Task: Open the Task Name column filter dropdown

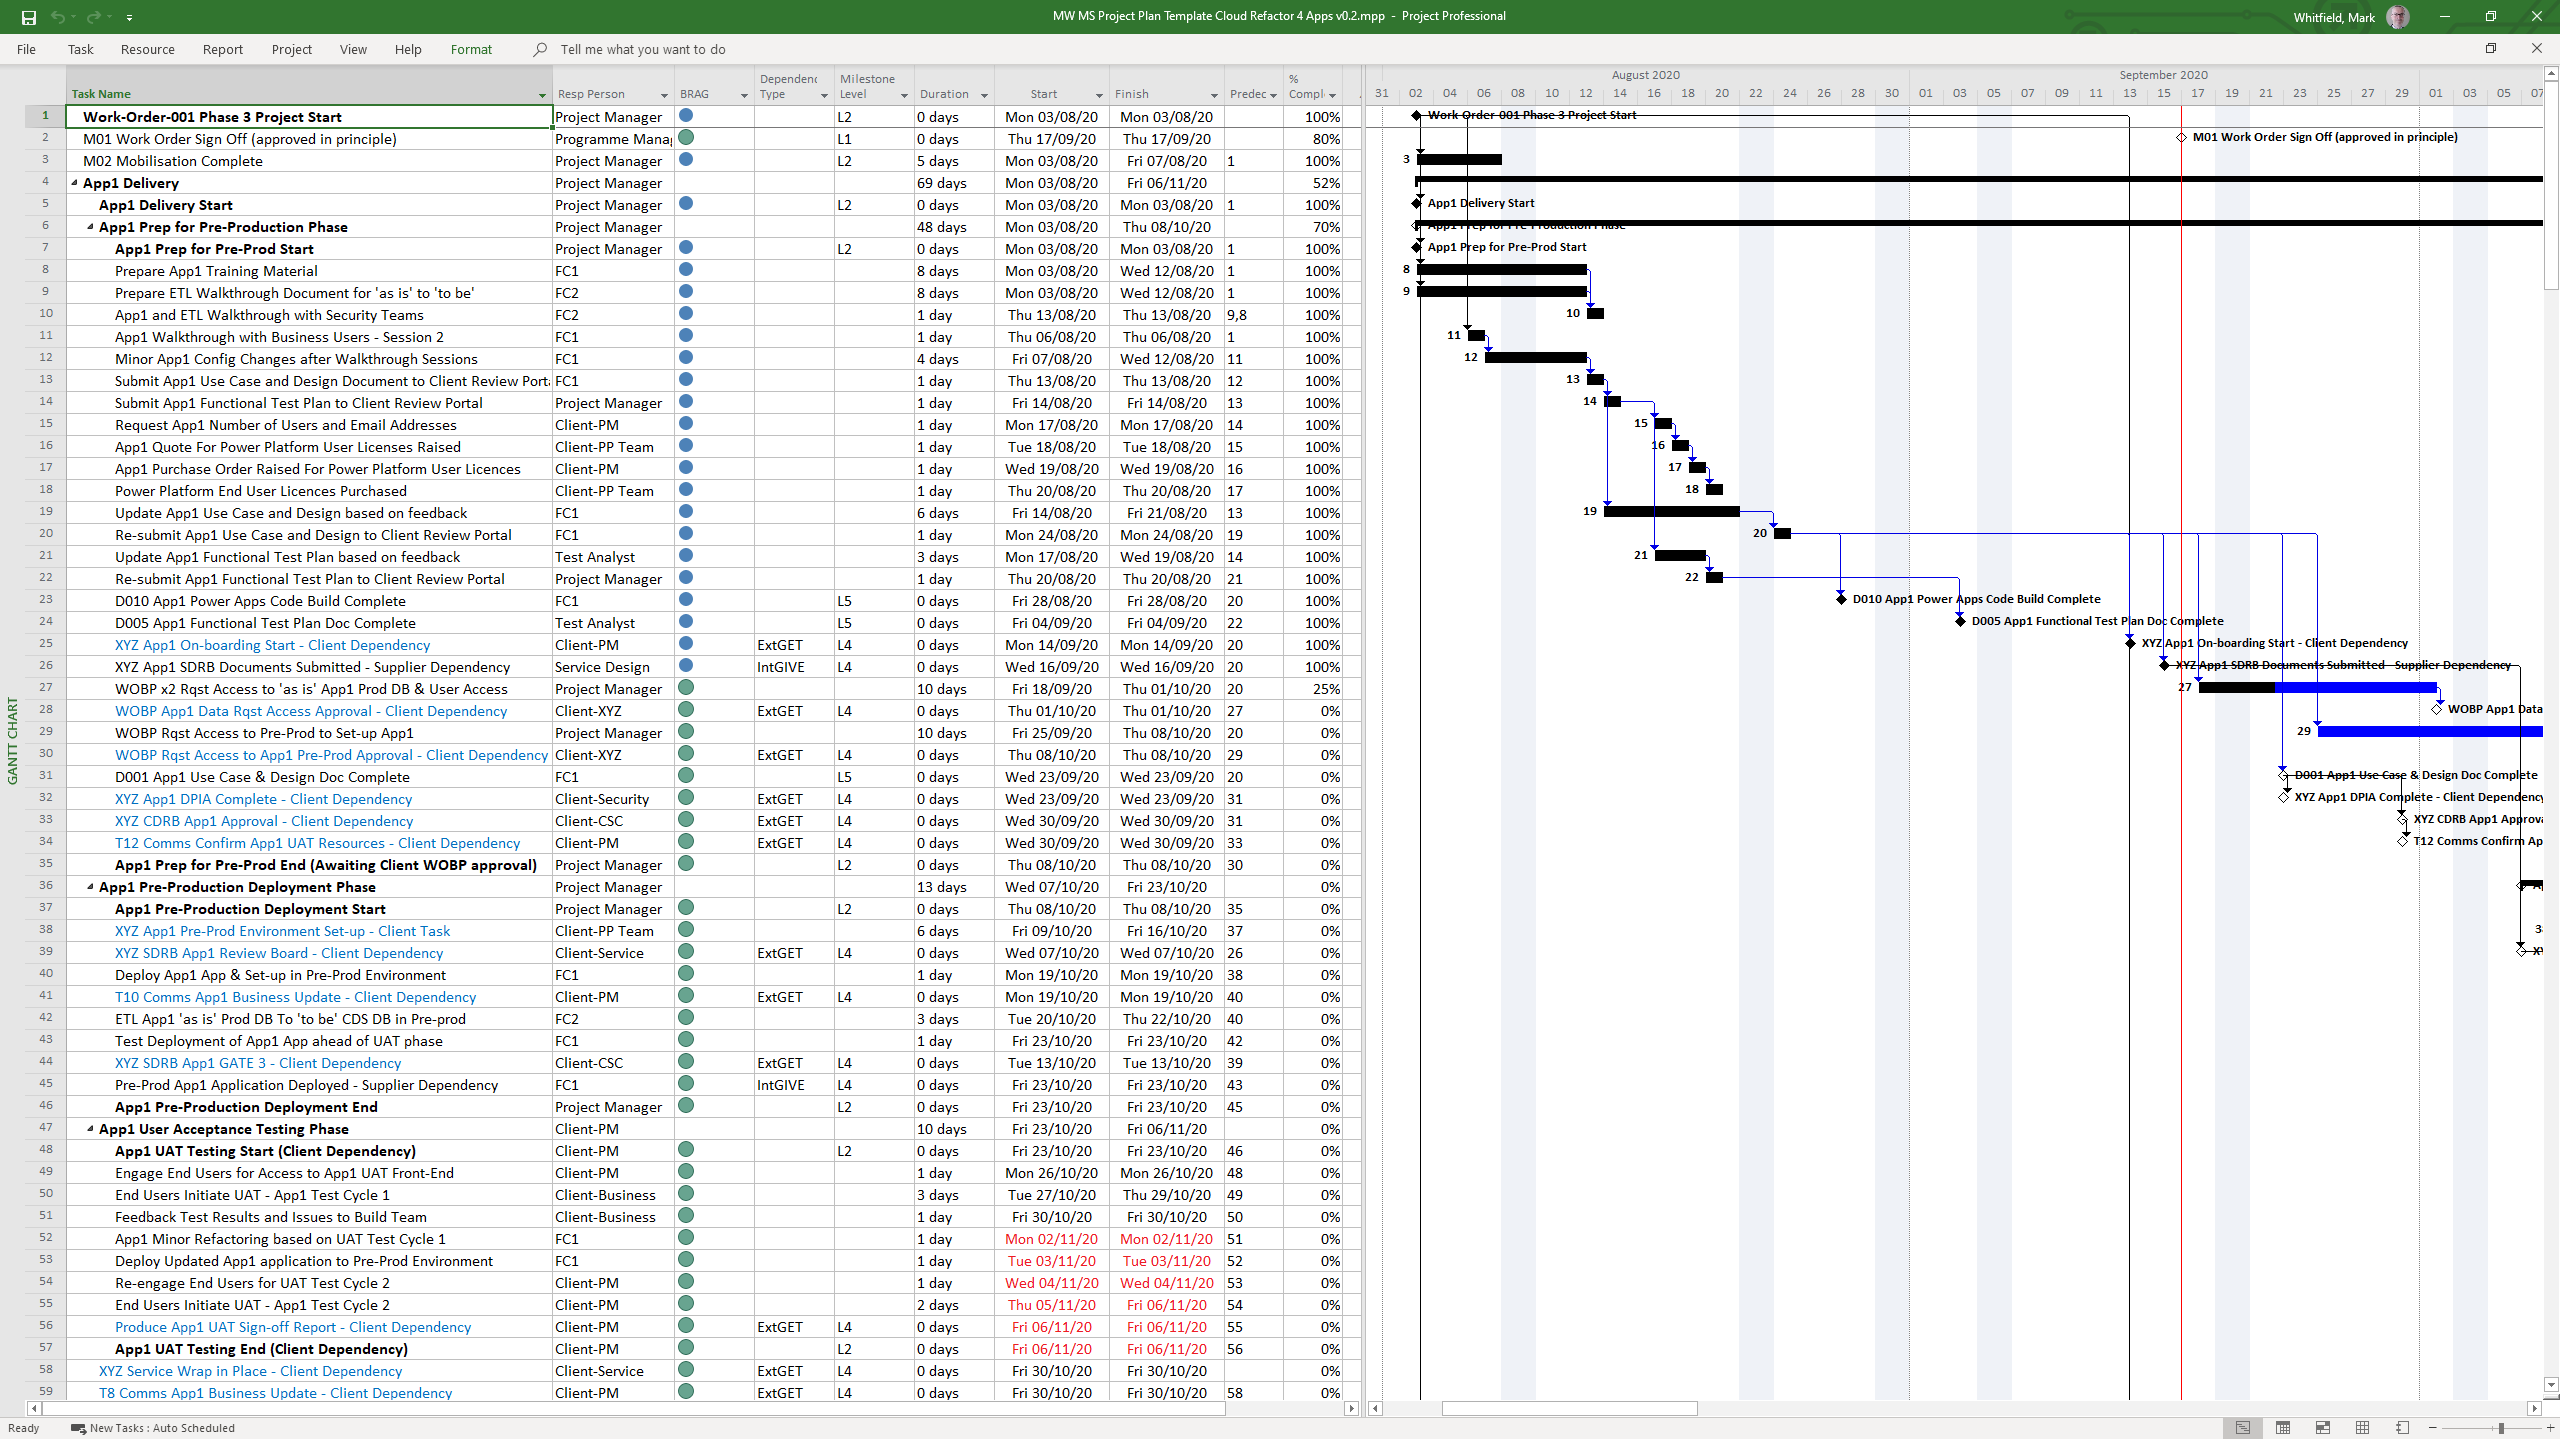Action: [542, 95]
